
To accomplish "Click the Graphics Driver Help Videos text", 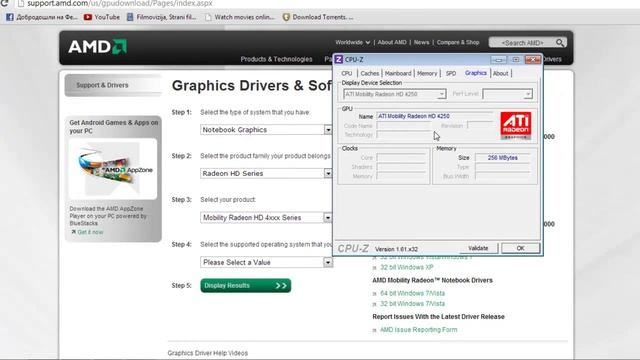I will tap(208, 353).
